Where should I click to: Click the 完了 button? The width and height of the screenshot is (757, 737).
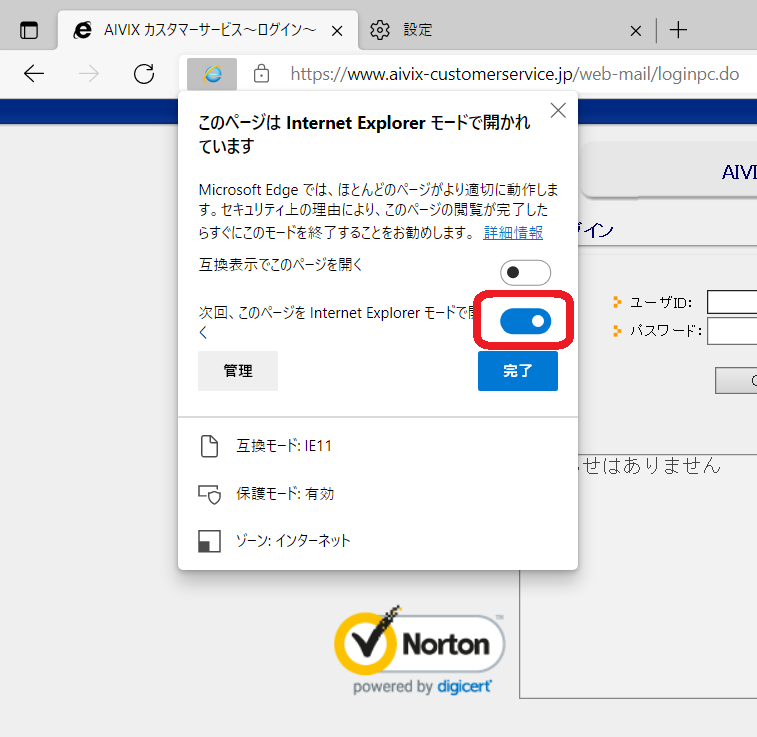518,371
